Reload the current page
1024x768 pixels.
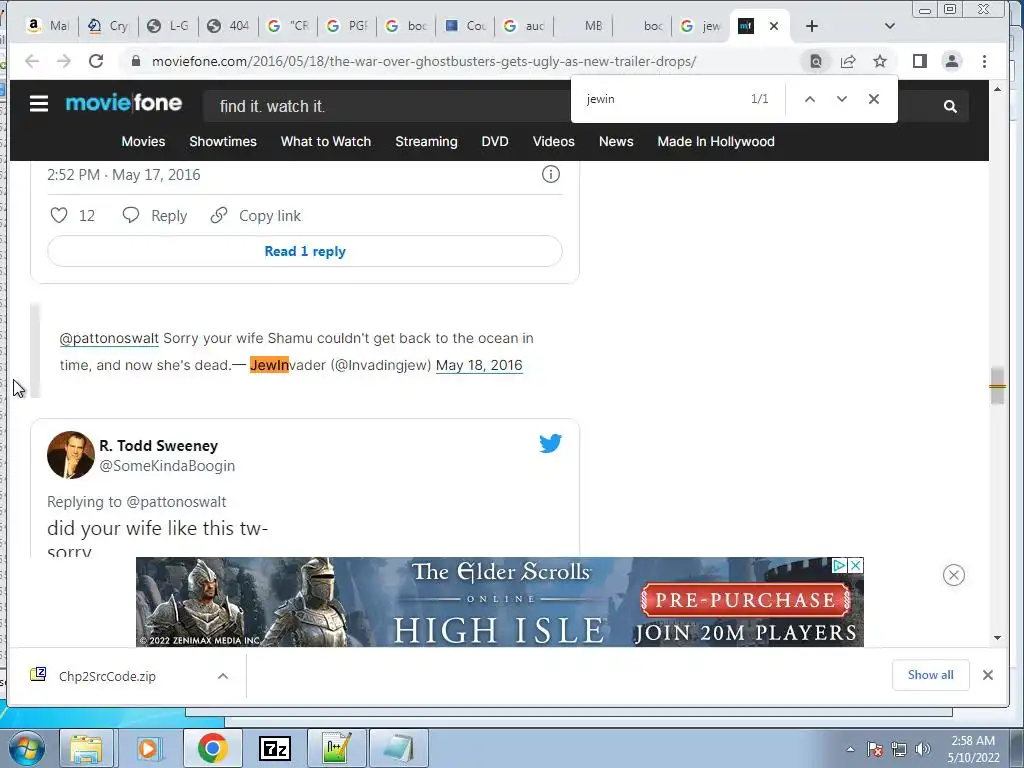point(96,61)
